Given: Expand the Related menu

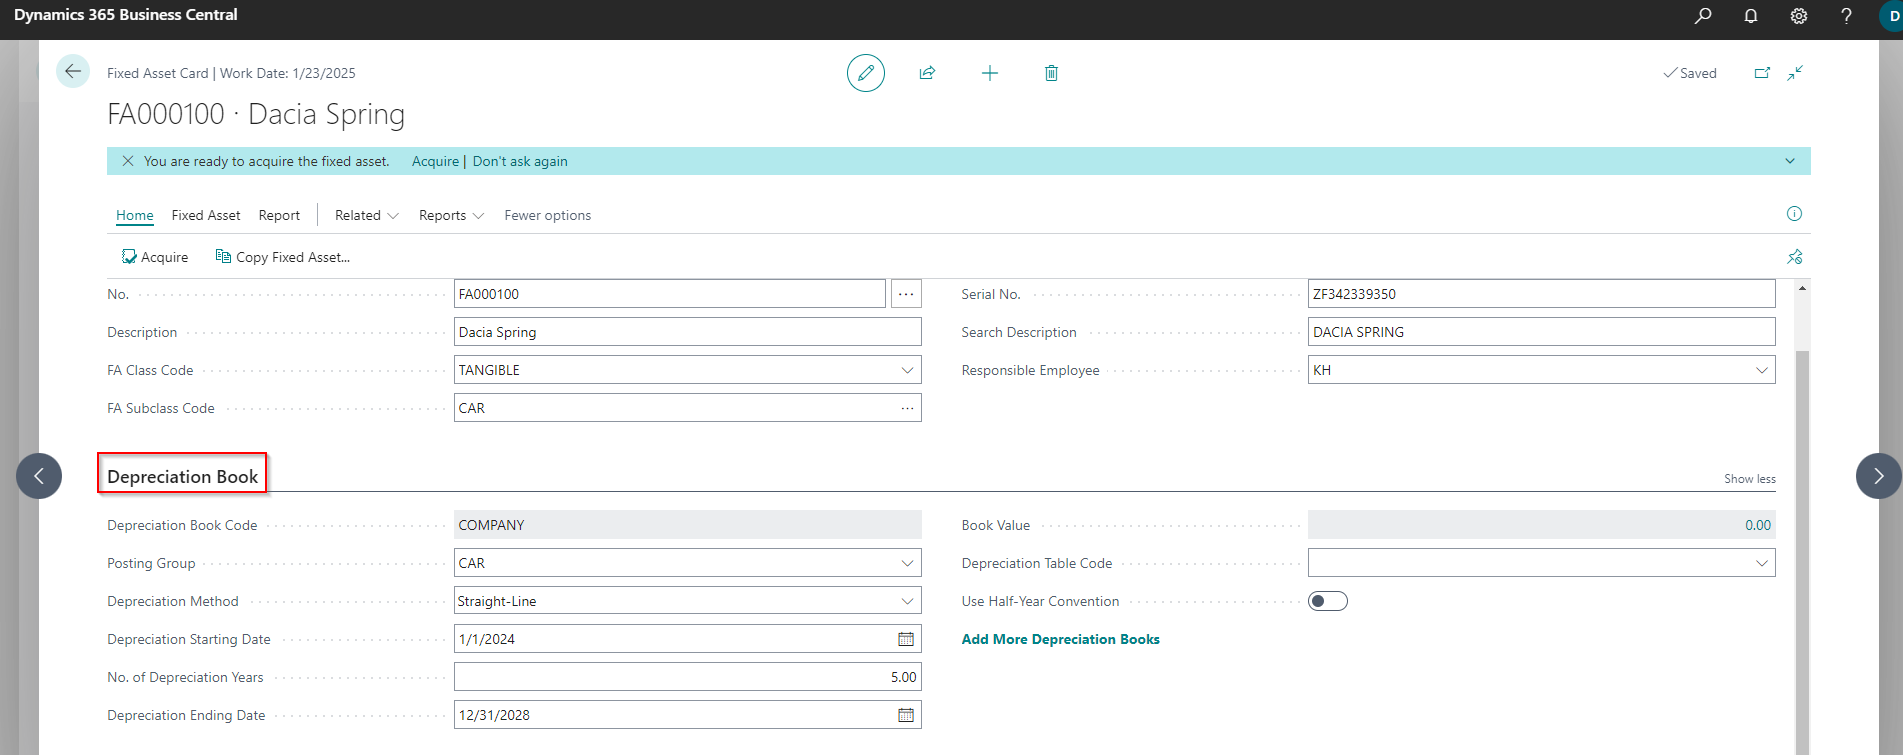Looking at the screenshot, I should [366, 215].
